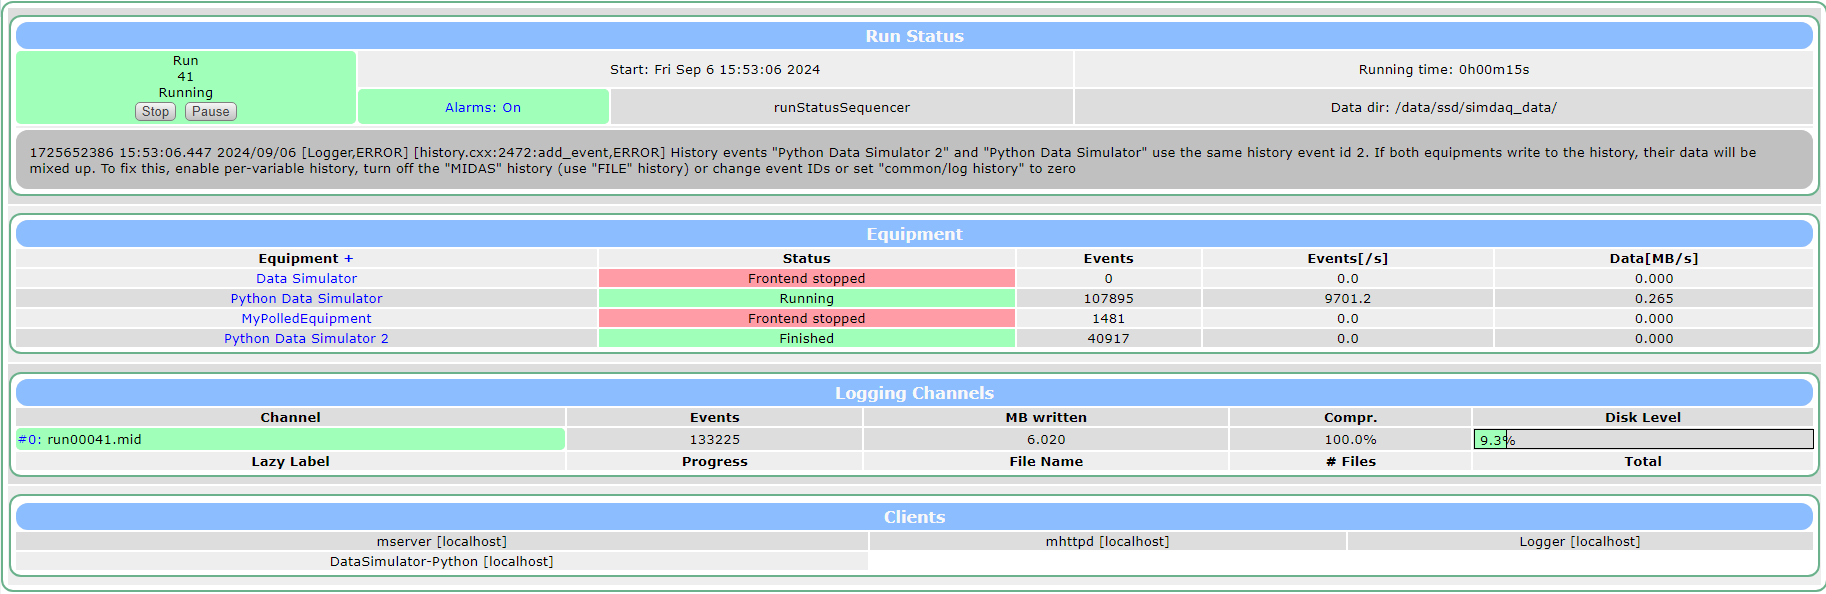The image size is (1826, 594).
Task: Click the Disk Level progress bar
Action: (1643, 439)
